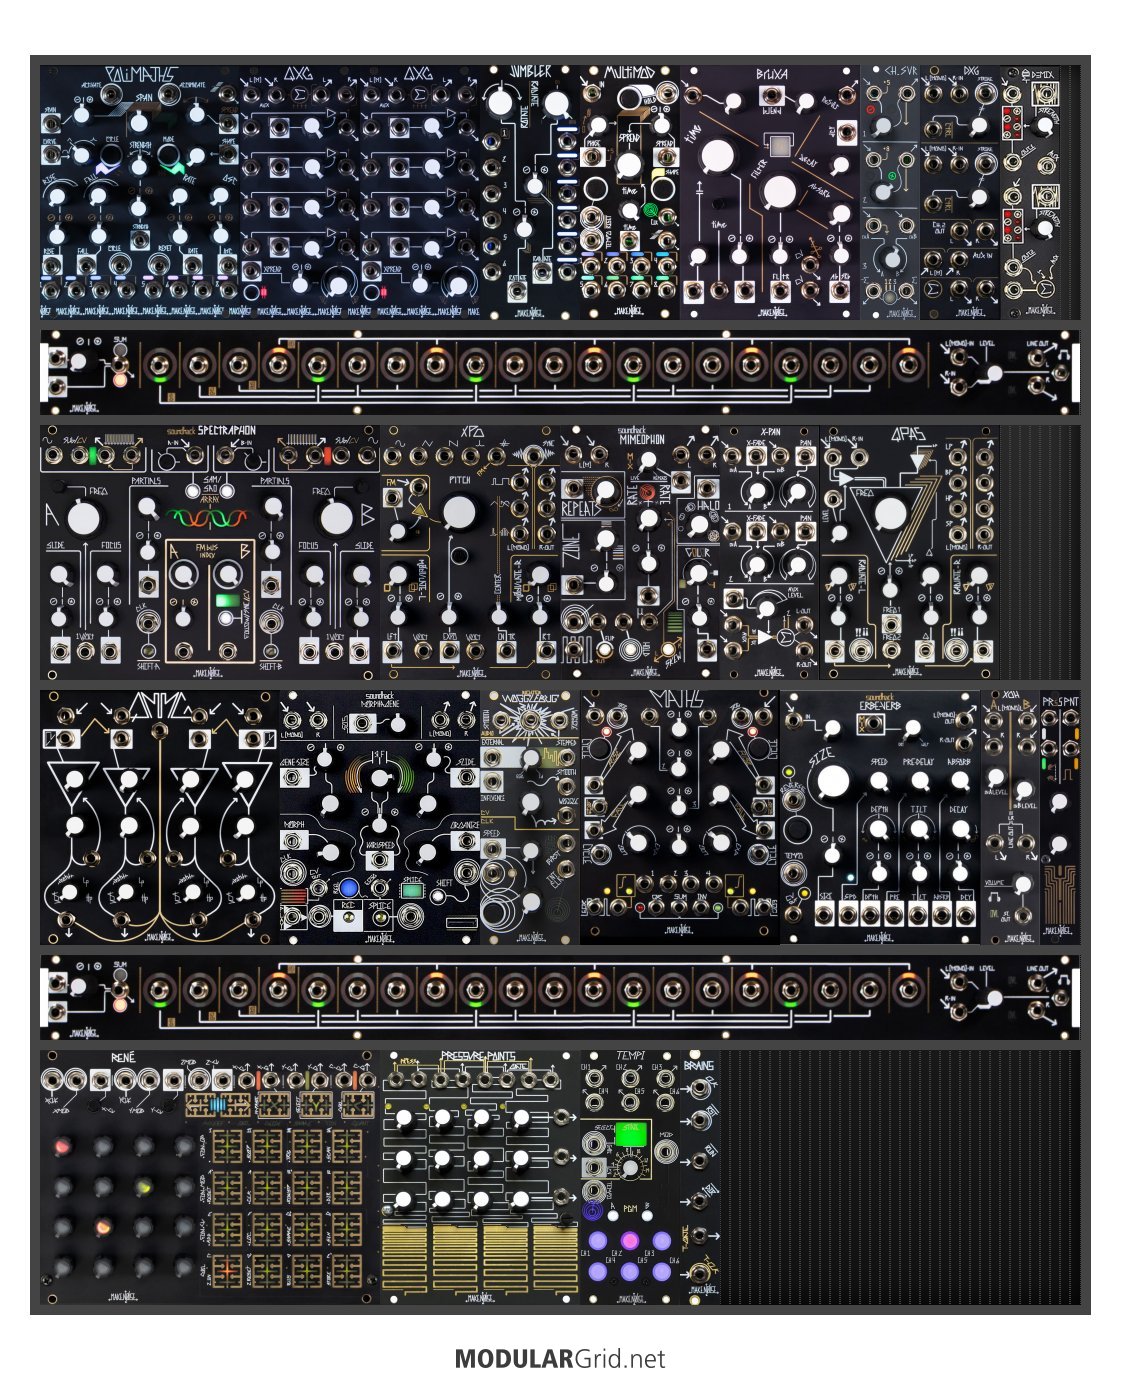Screen dimensions: 1121x1380
Task: Click the large PITCH knob on XPO
Action: [460, 513]
